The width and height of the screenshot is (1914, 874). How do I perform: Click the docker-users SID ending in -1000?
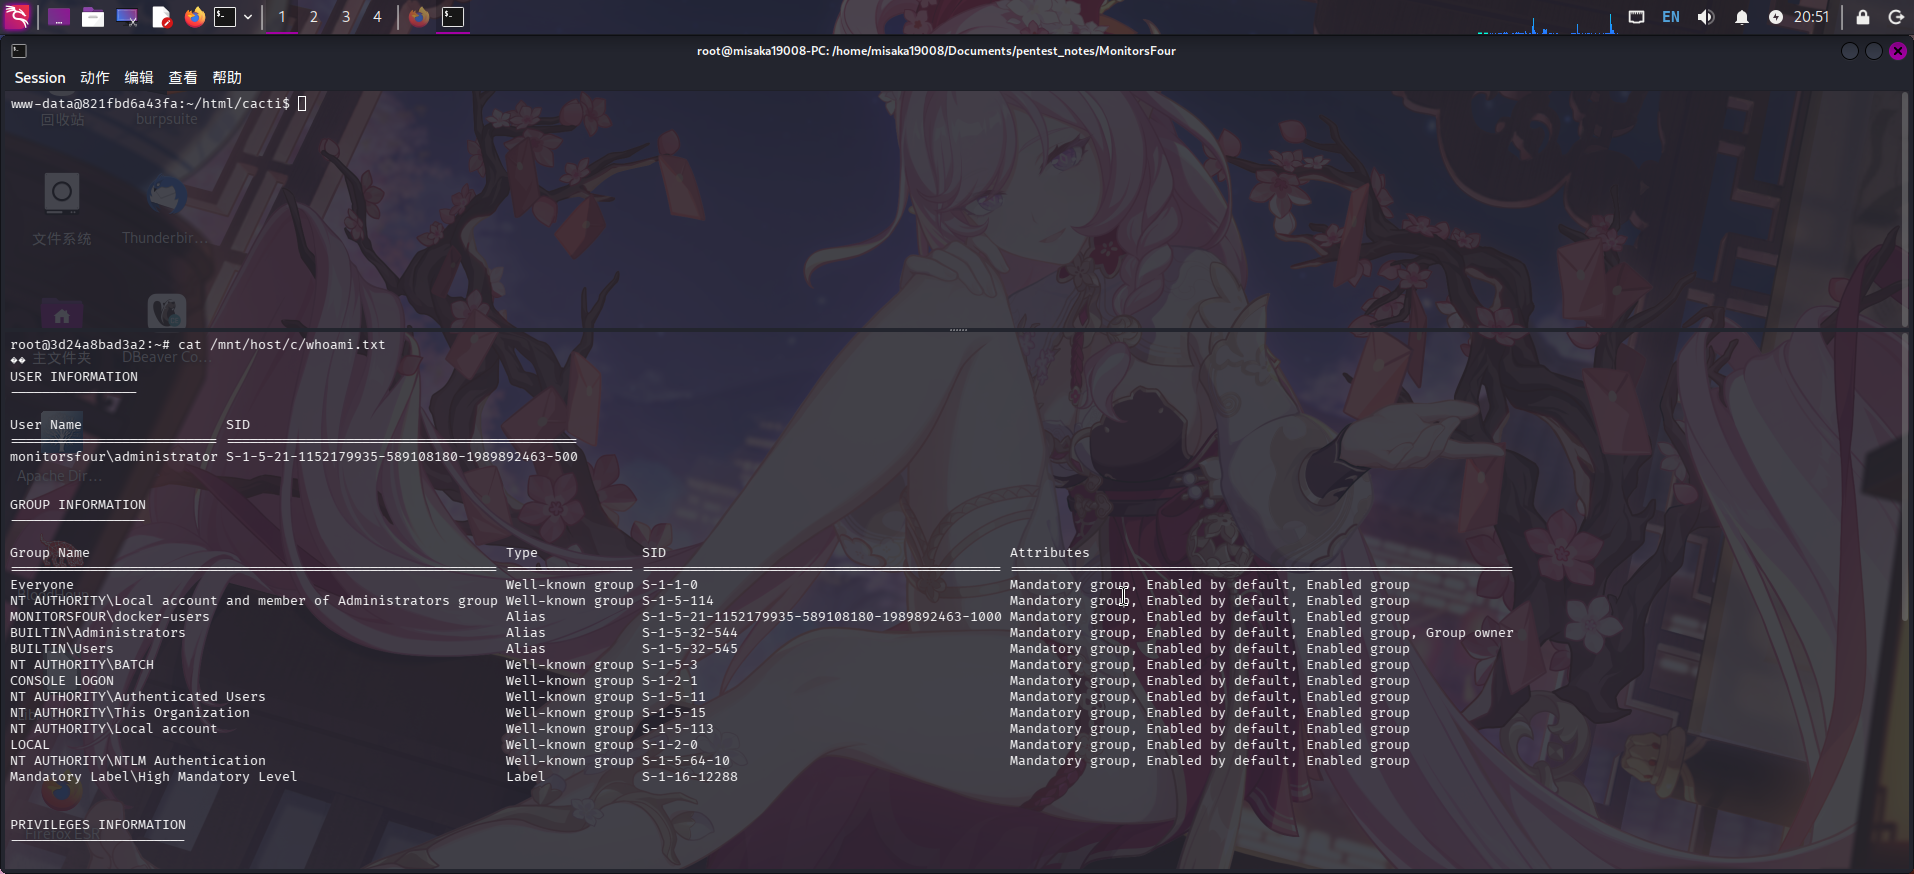pyautogui.click(x=822, y=617)
